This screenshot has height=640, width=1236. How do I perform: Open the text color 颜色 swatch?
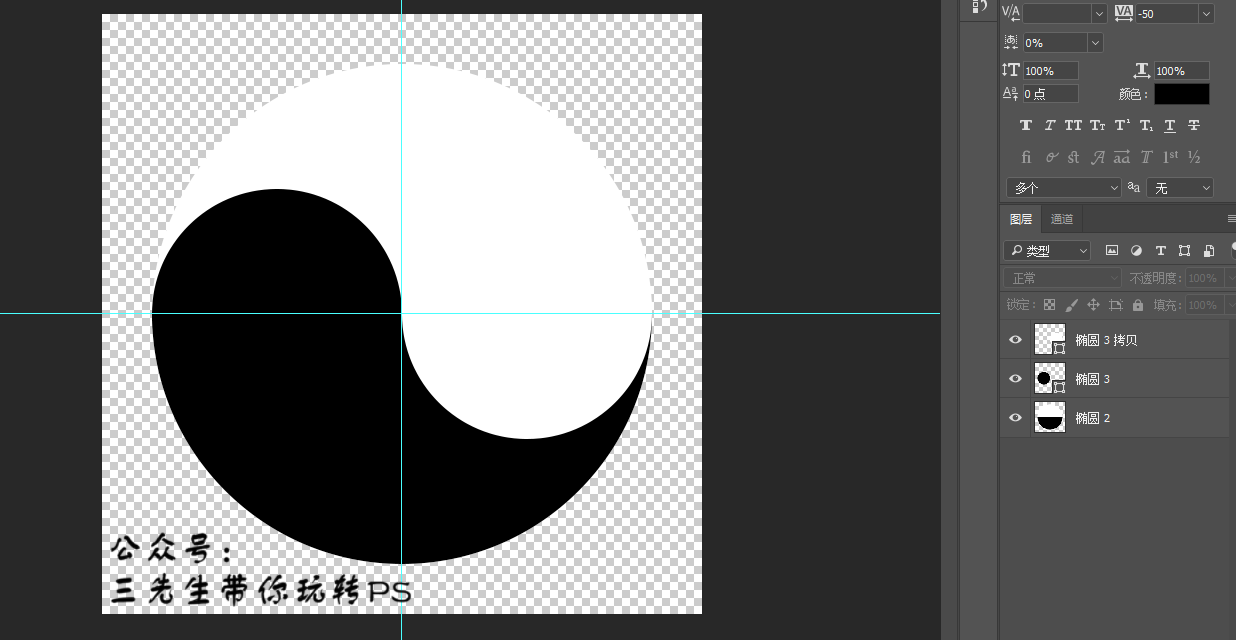coord(1182,94)
